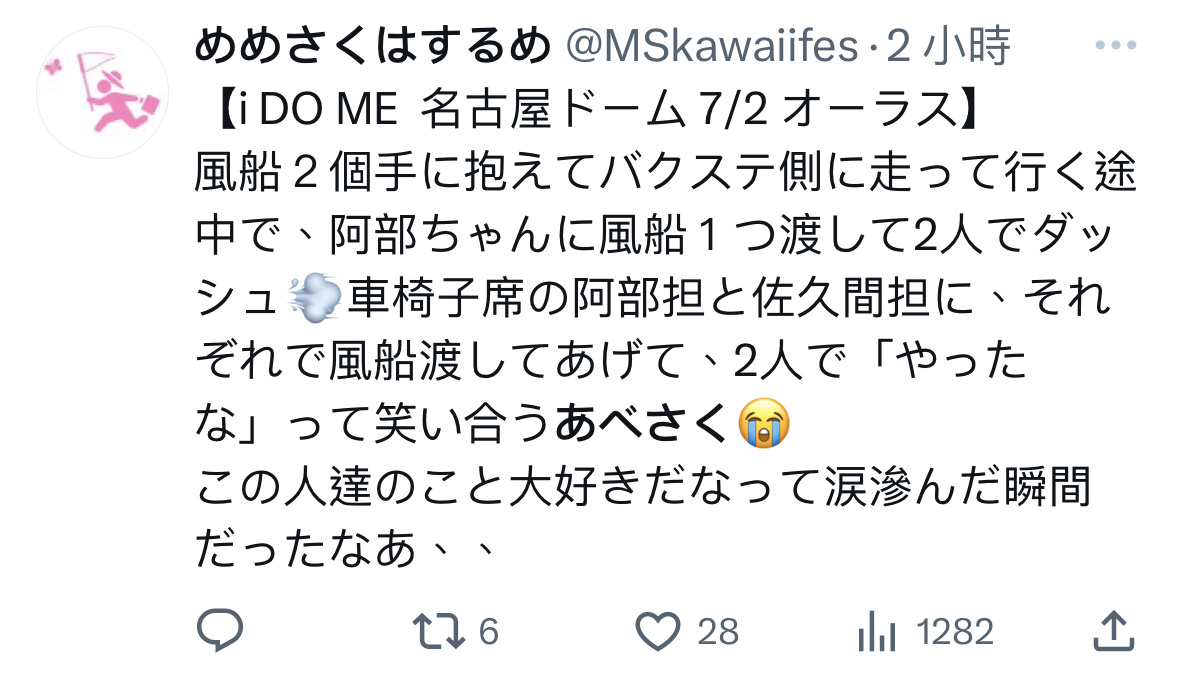Screen dimensions: 1179x686
Task: Click the view count 1282
Action: pos(956,632)
